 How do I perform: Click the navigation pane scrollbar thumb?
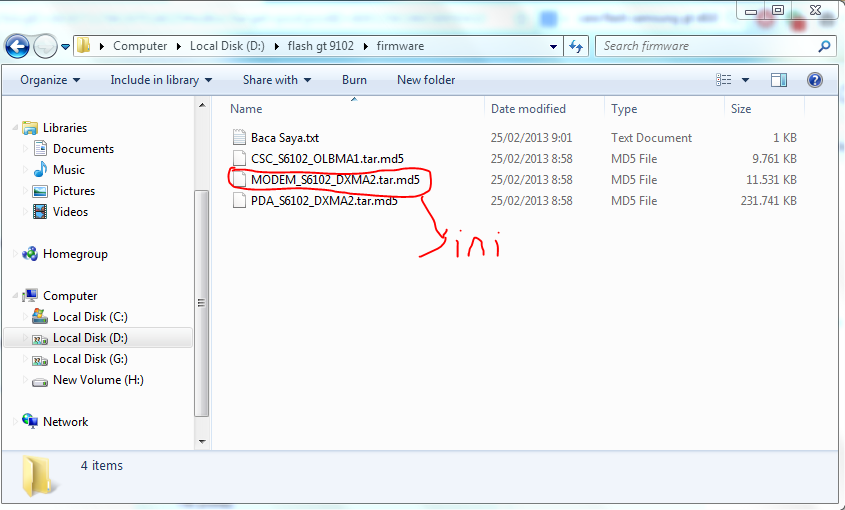[202, 303]
